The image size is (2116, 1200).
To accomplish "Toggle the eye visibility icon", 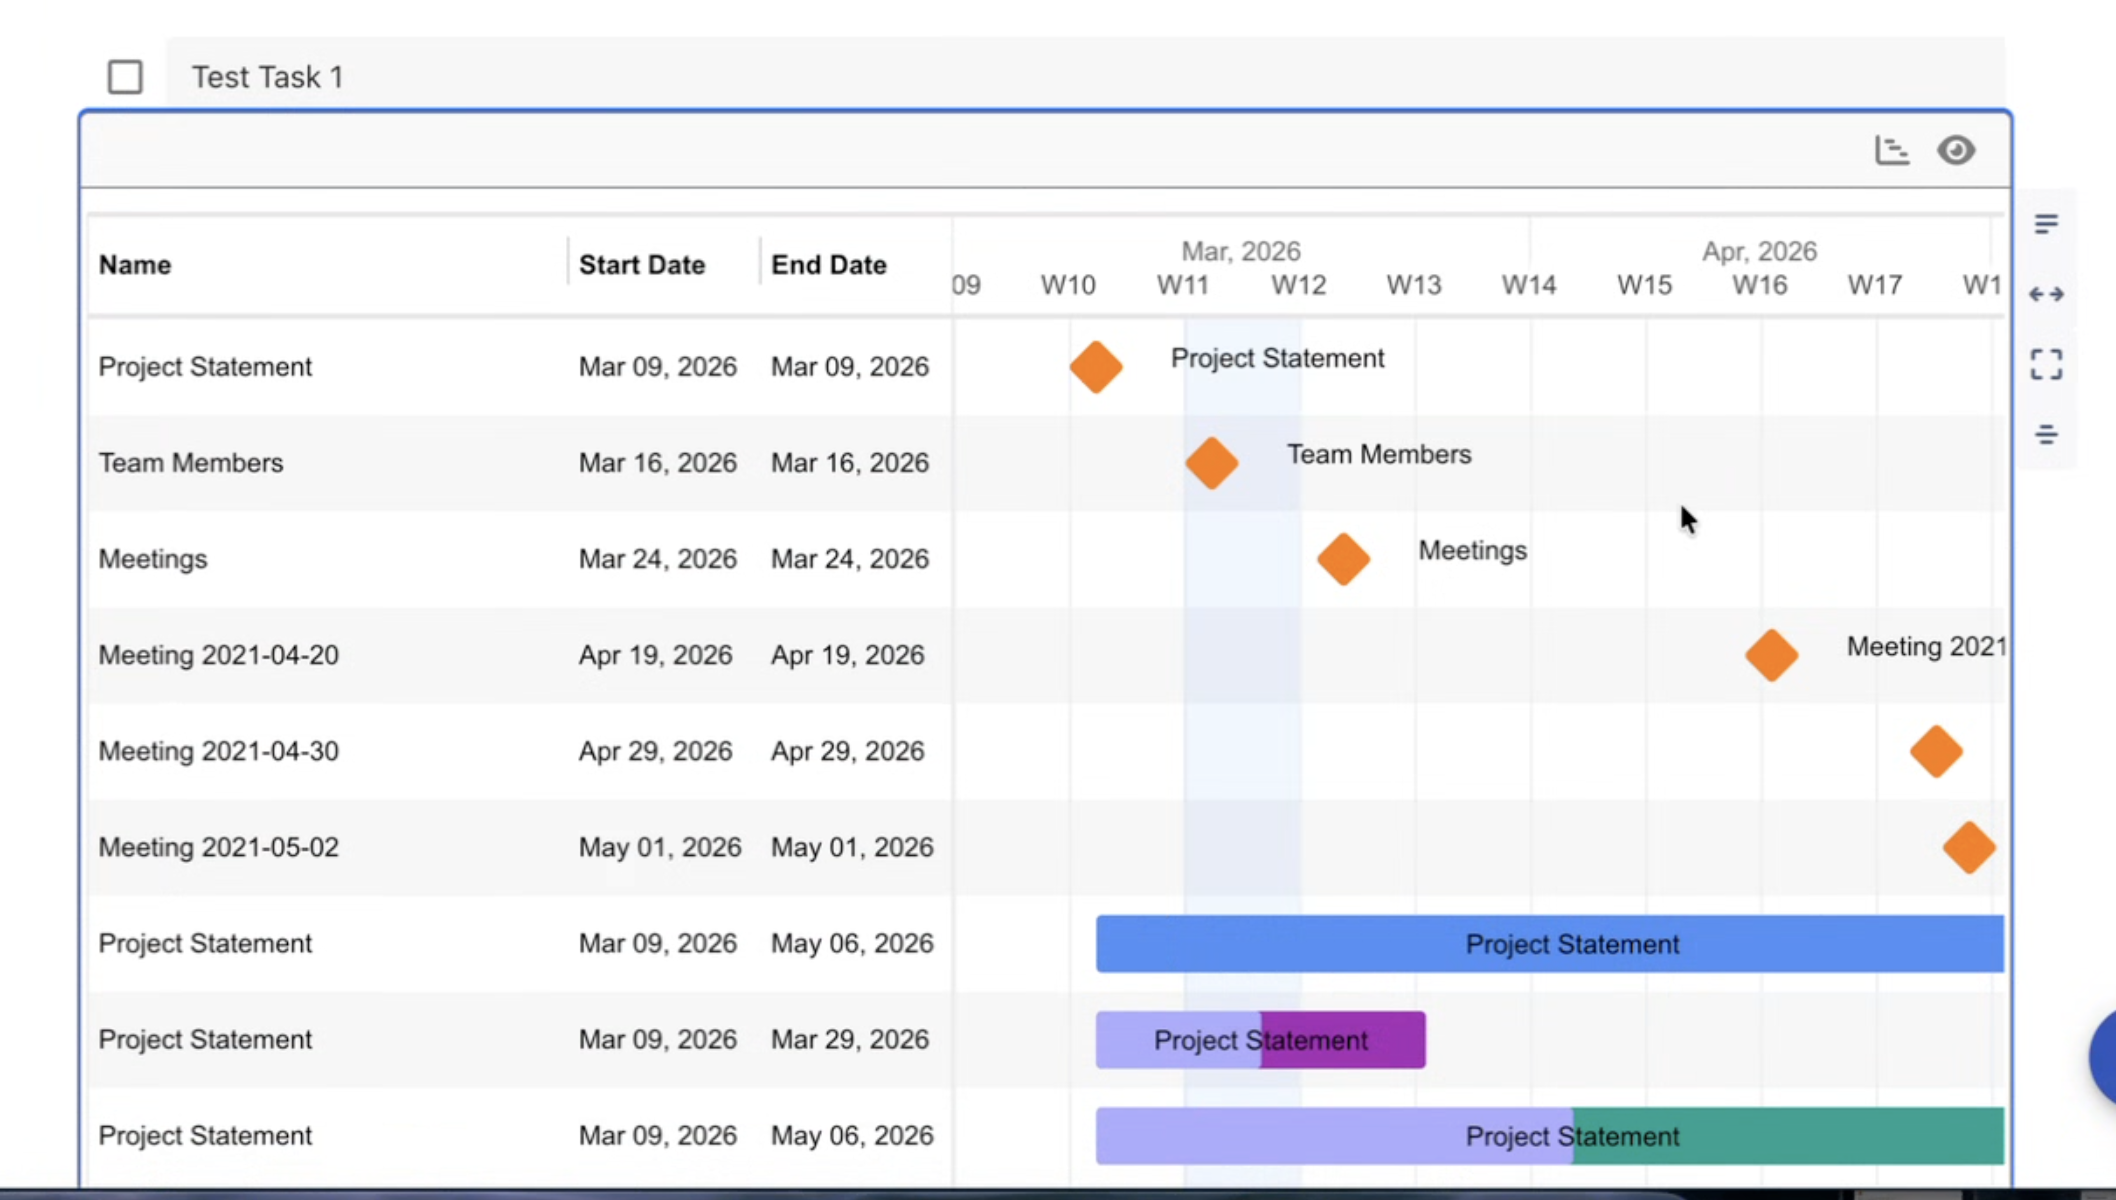I will coord(1956,150).
